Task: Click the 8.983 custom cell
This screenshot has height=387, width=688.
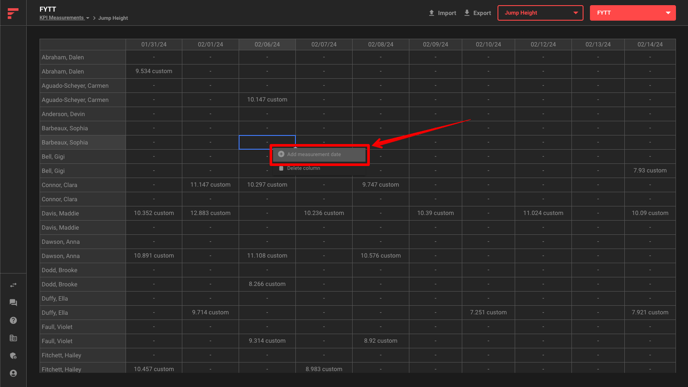Action: point(324,369)
